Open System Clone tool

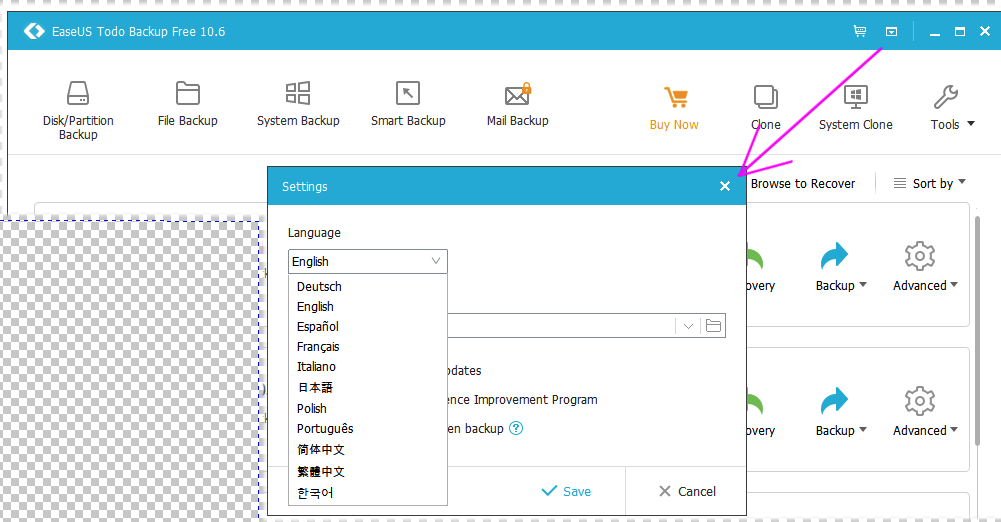click(x=855, y=107)
